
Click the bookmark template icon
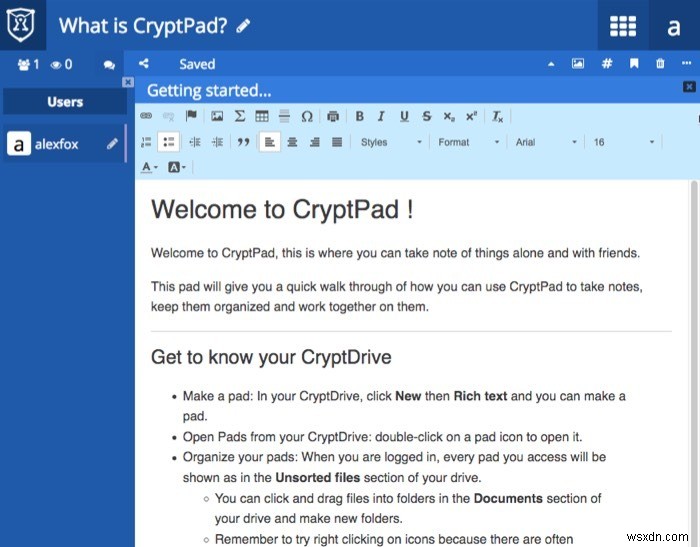pyautogui.click(x=634, y=64)
